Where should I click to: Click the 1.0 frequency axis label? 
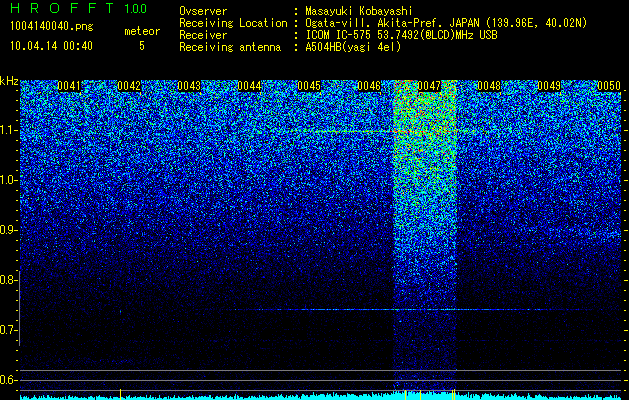pyautogui.click(x=8, y=181)
